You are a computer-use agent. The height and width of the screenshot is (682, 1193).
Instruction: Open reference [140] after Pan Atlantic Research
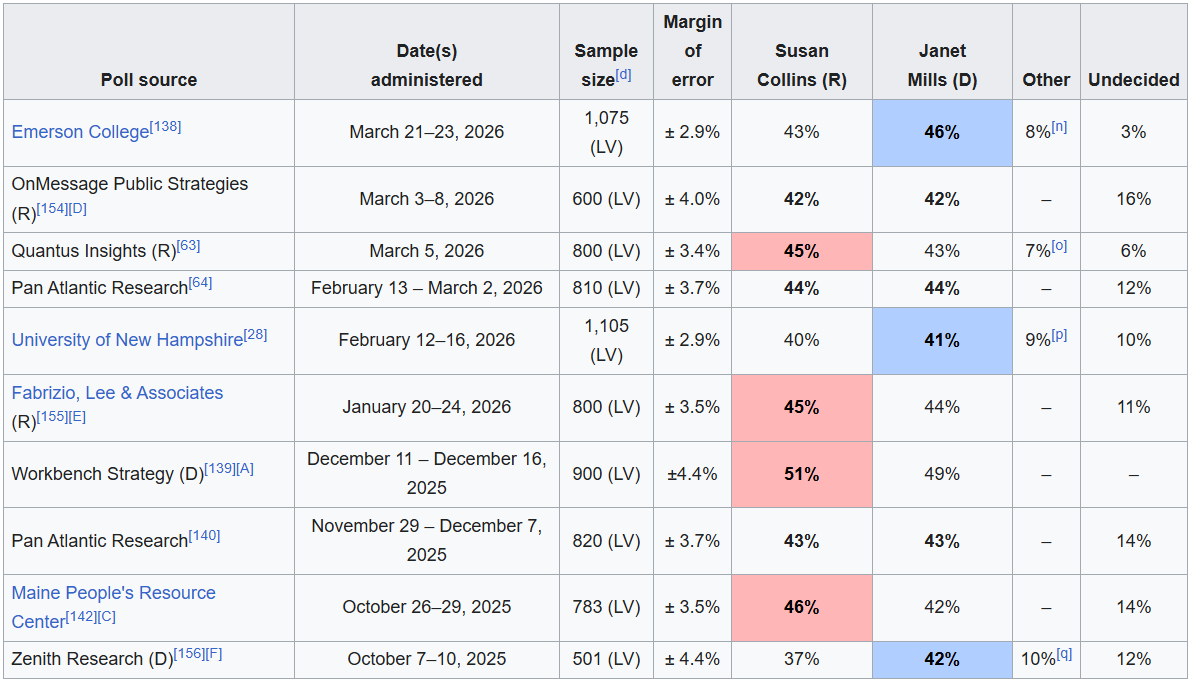(x=204, y=536)
